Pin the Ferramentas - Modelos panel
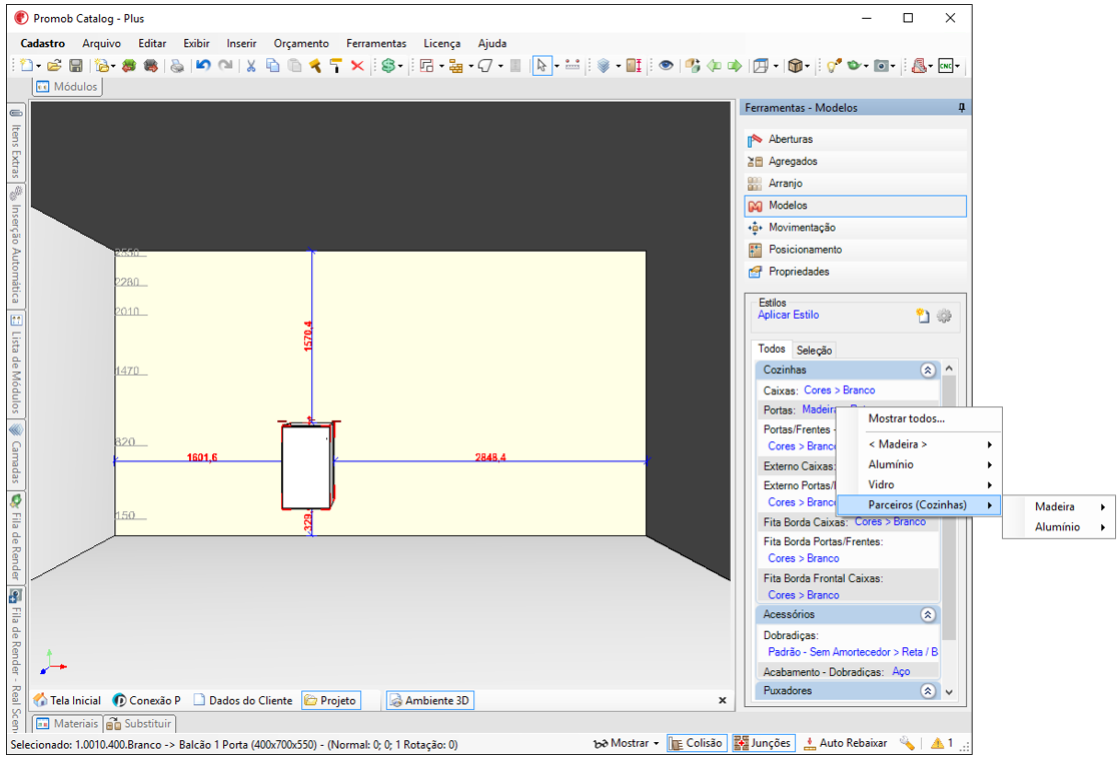 tap(961, 108)
